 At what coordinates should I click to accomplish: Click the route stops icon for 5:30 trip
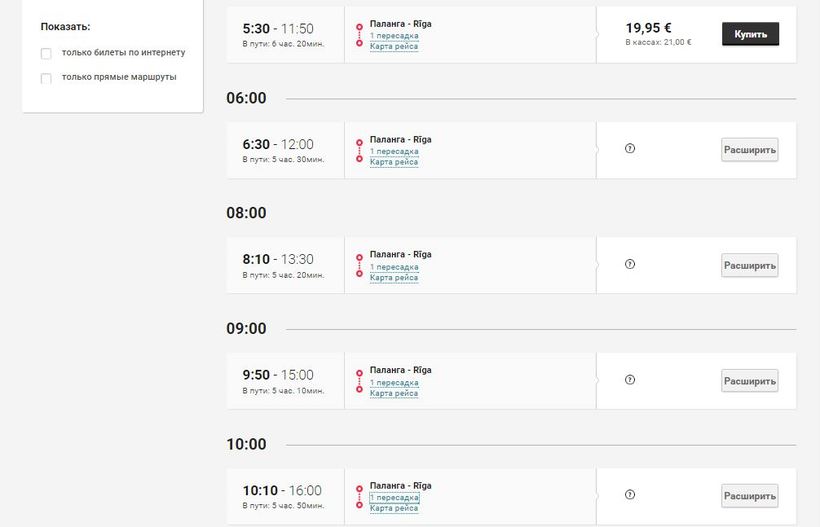click(x=359, y=34)
